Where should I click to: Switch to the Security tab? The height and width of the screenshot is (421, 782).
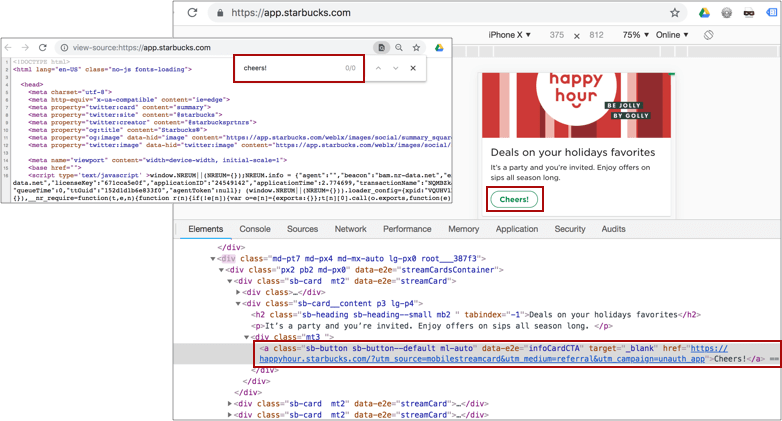point(570,229)
